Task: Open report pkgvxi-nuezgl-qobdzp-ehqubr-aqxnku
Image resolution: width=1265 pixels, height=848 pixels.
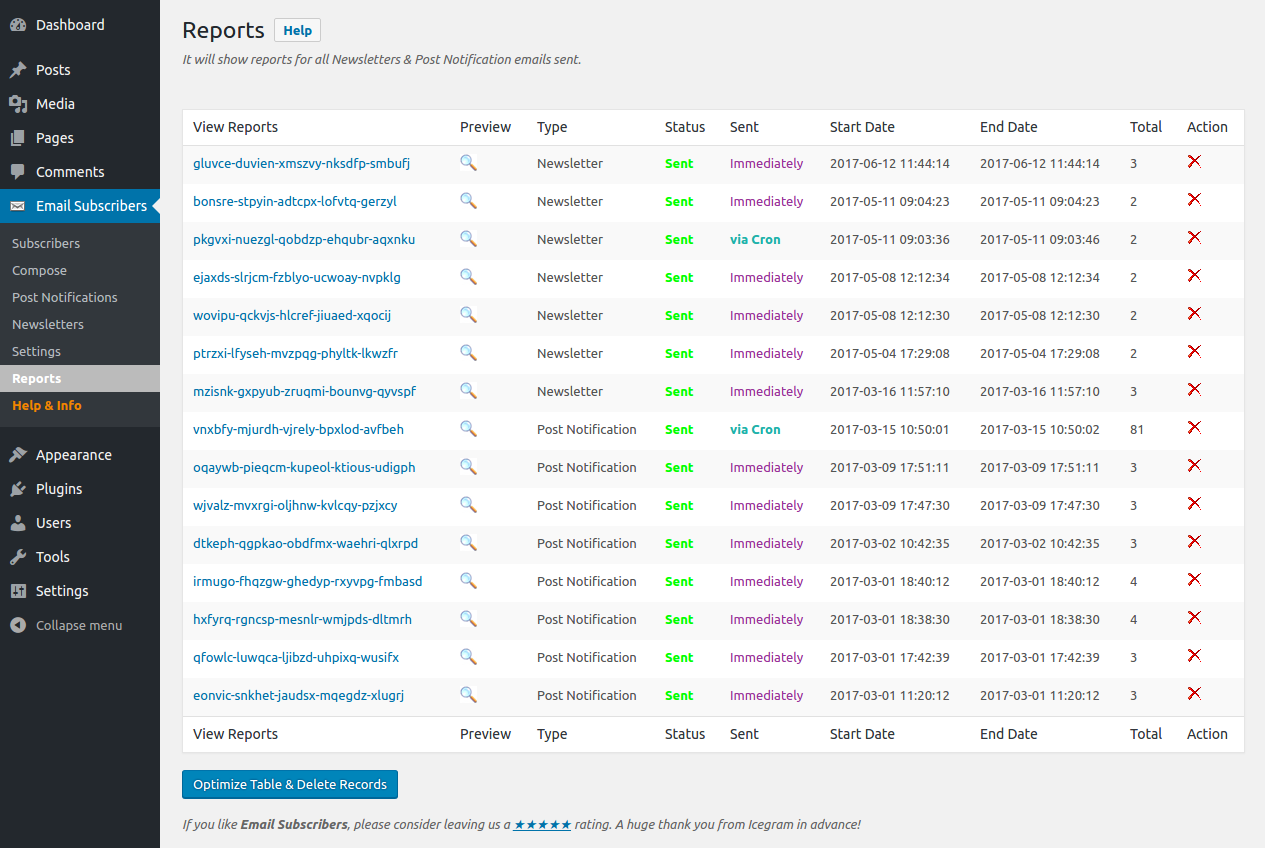Action: coord(304,239)
